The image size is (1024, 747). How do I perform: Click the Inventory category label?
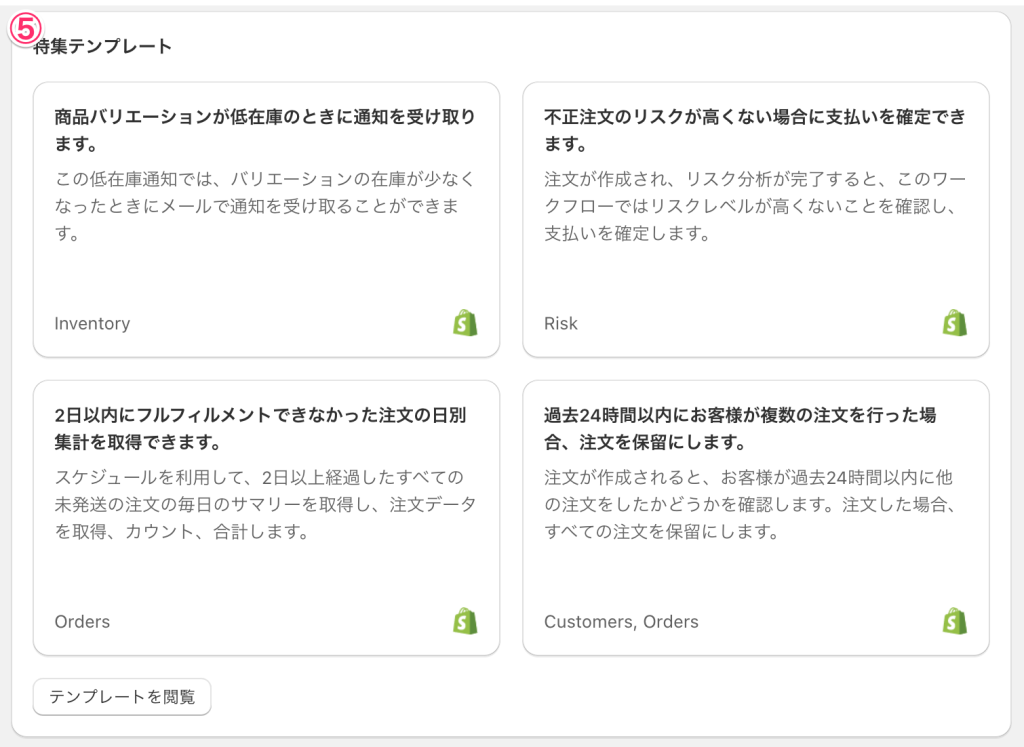coord(92,324)
